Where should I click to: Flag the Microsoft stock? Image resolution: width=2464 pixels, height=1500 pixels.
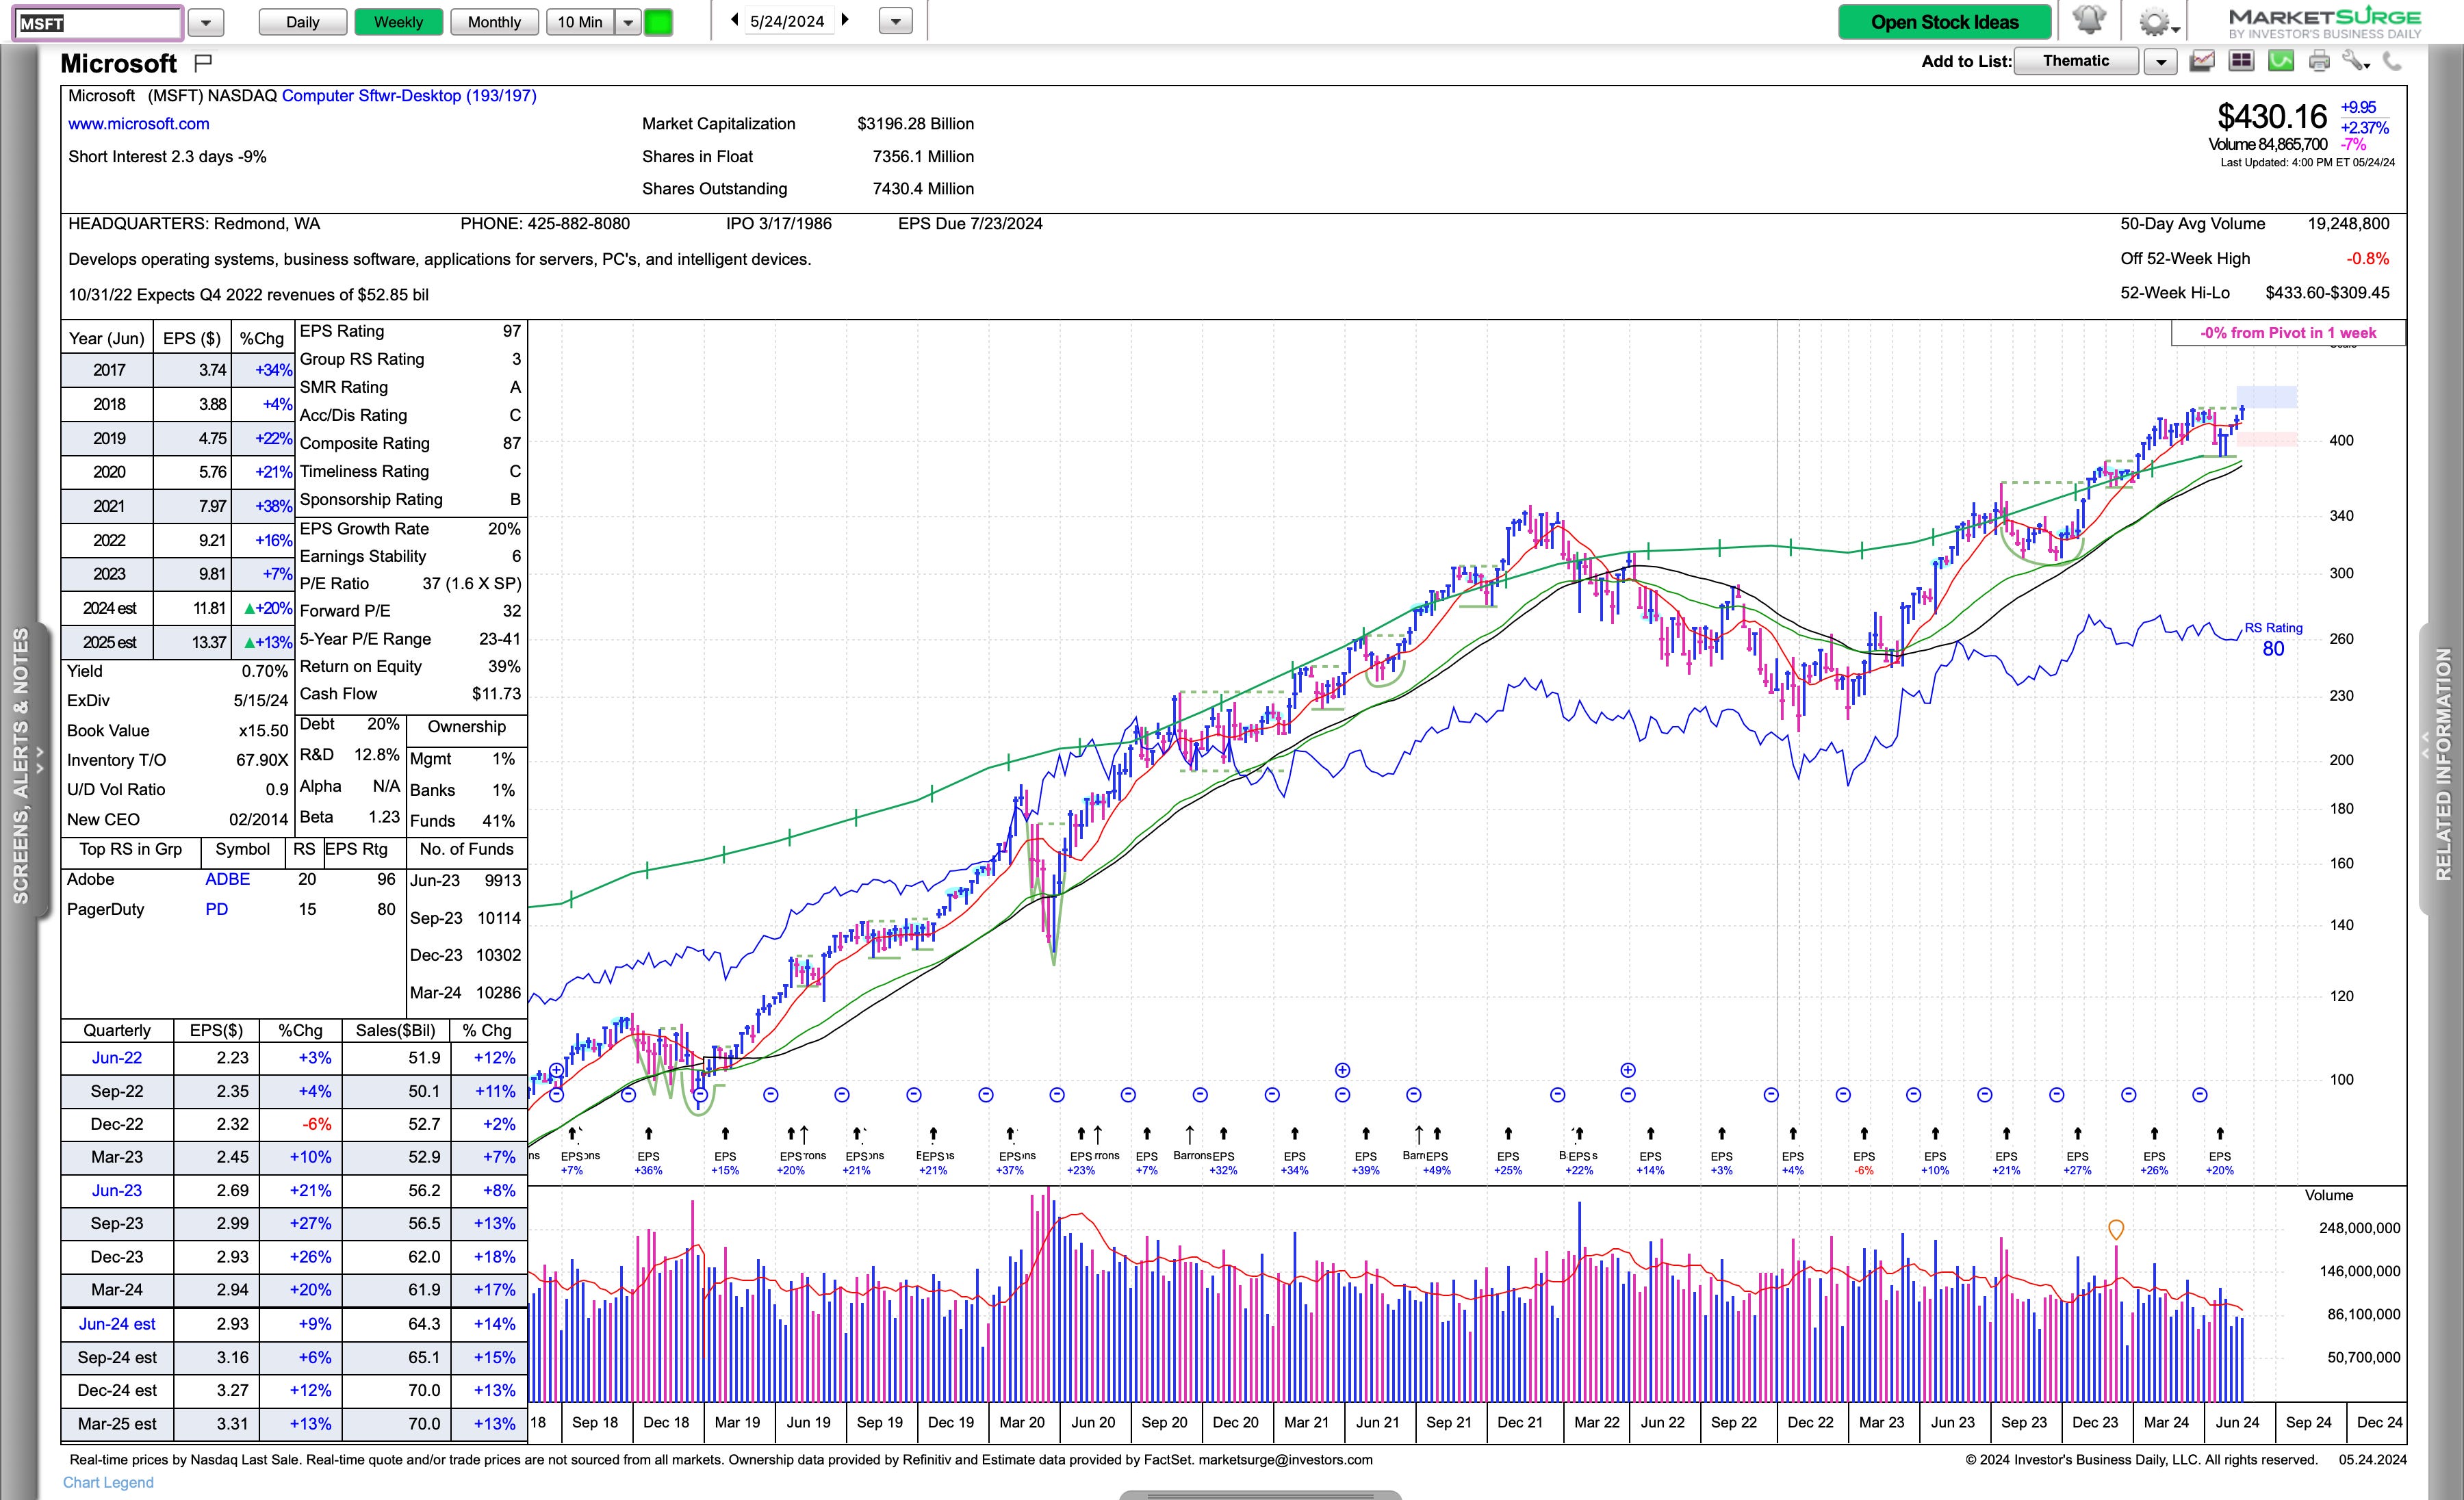pos(203,63)
